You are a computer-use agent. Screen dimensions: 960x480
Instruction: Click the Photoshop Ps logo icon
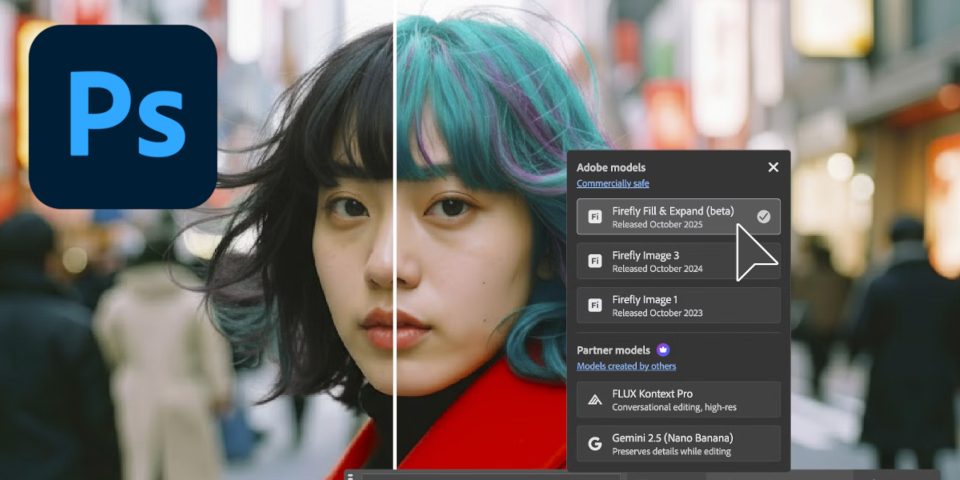(x=123, y=116)
